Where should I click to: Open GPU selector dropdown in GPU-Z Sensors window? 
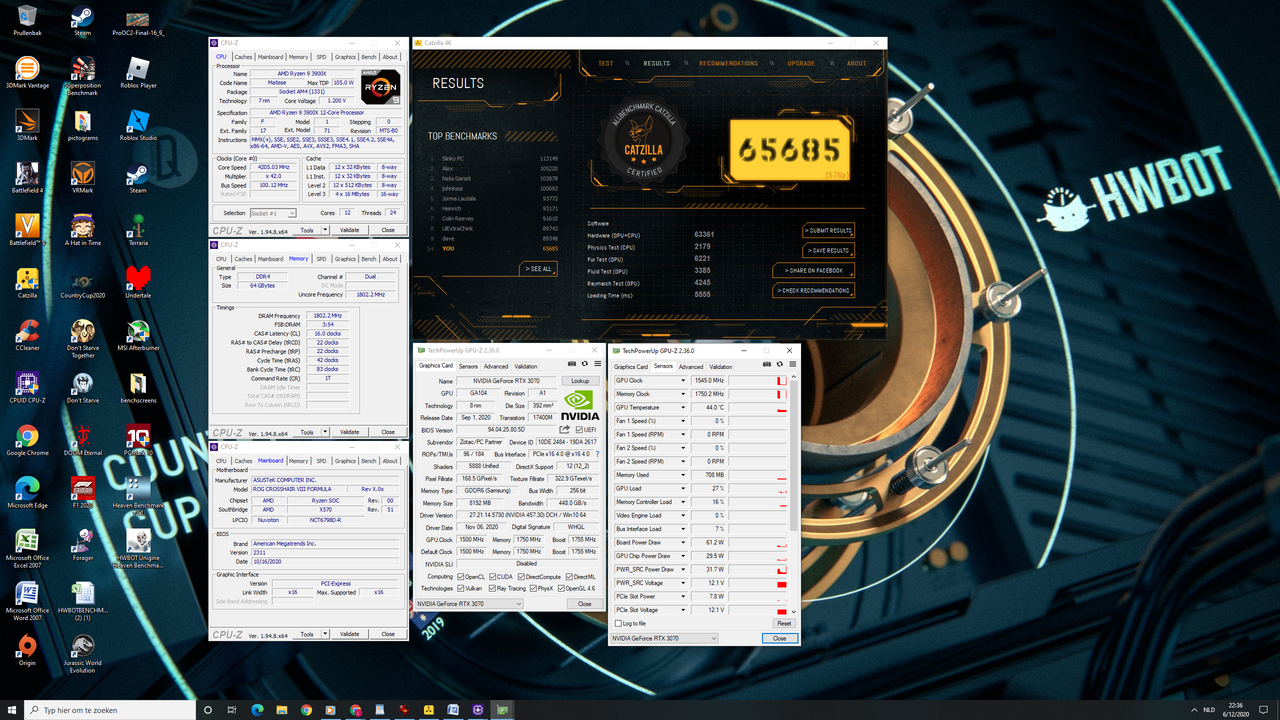coord(665,638)
